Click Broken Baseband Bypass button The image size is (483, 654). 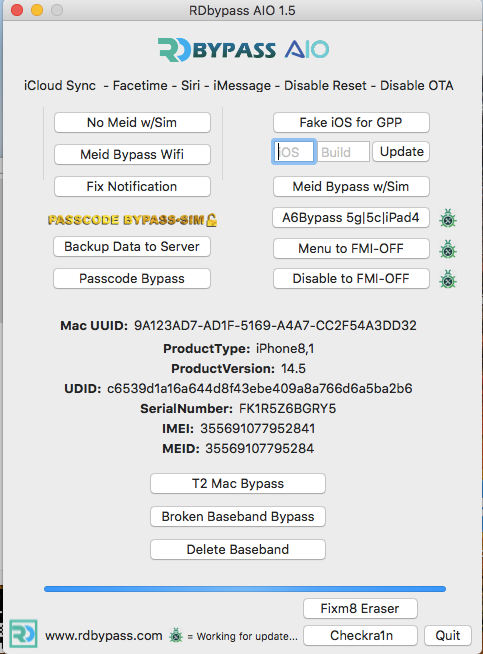tap(238, 517)
